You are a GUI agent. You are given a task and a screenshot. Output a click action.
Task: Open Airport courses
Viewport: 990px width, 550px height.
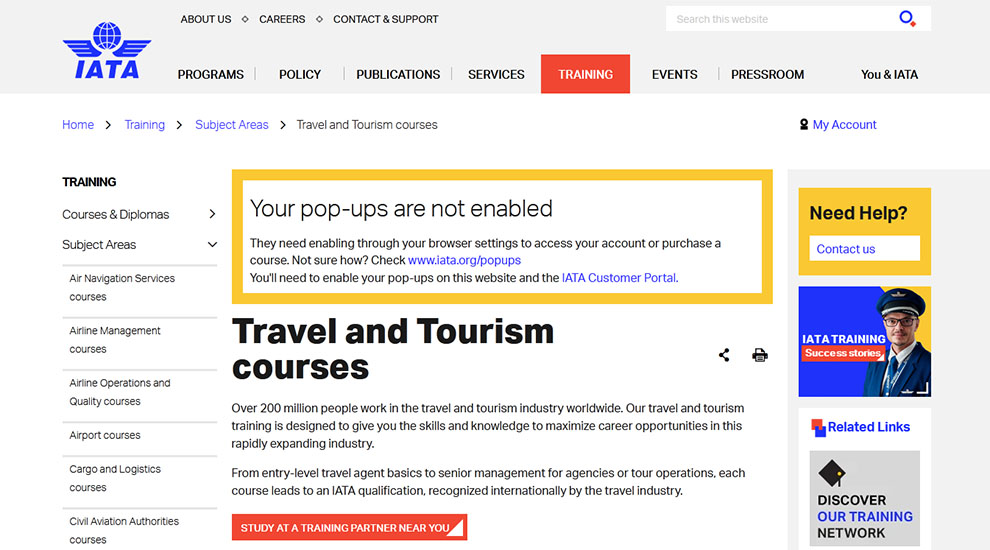(105, 435)
